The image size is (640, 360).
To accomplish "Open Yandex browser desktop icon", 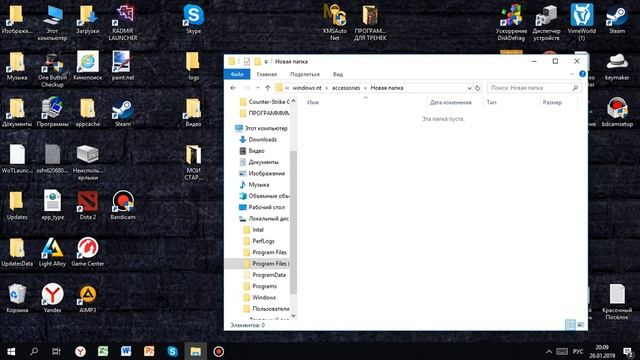I will tap(52, 298).
